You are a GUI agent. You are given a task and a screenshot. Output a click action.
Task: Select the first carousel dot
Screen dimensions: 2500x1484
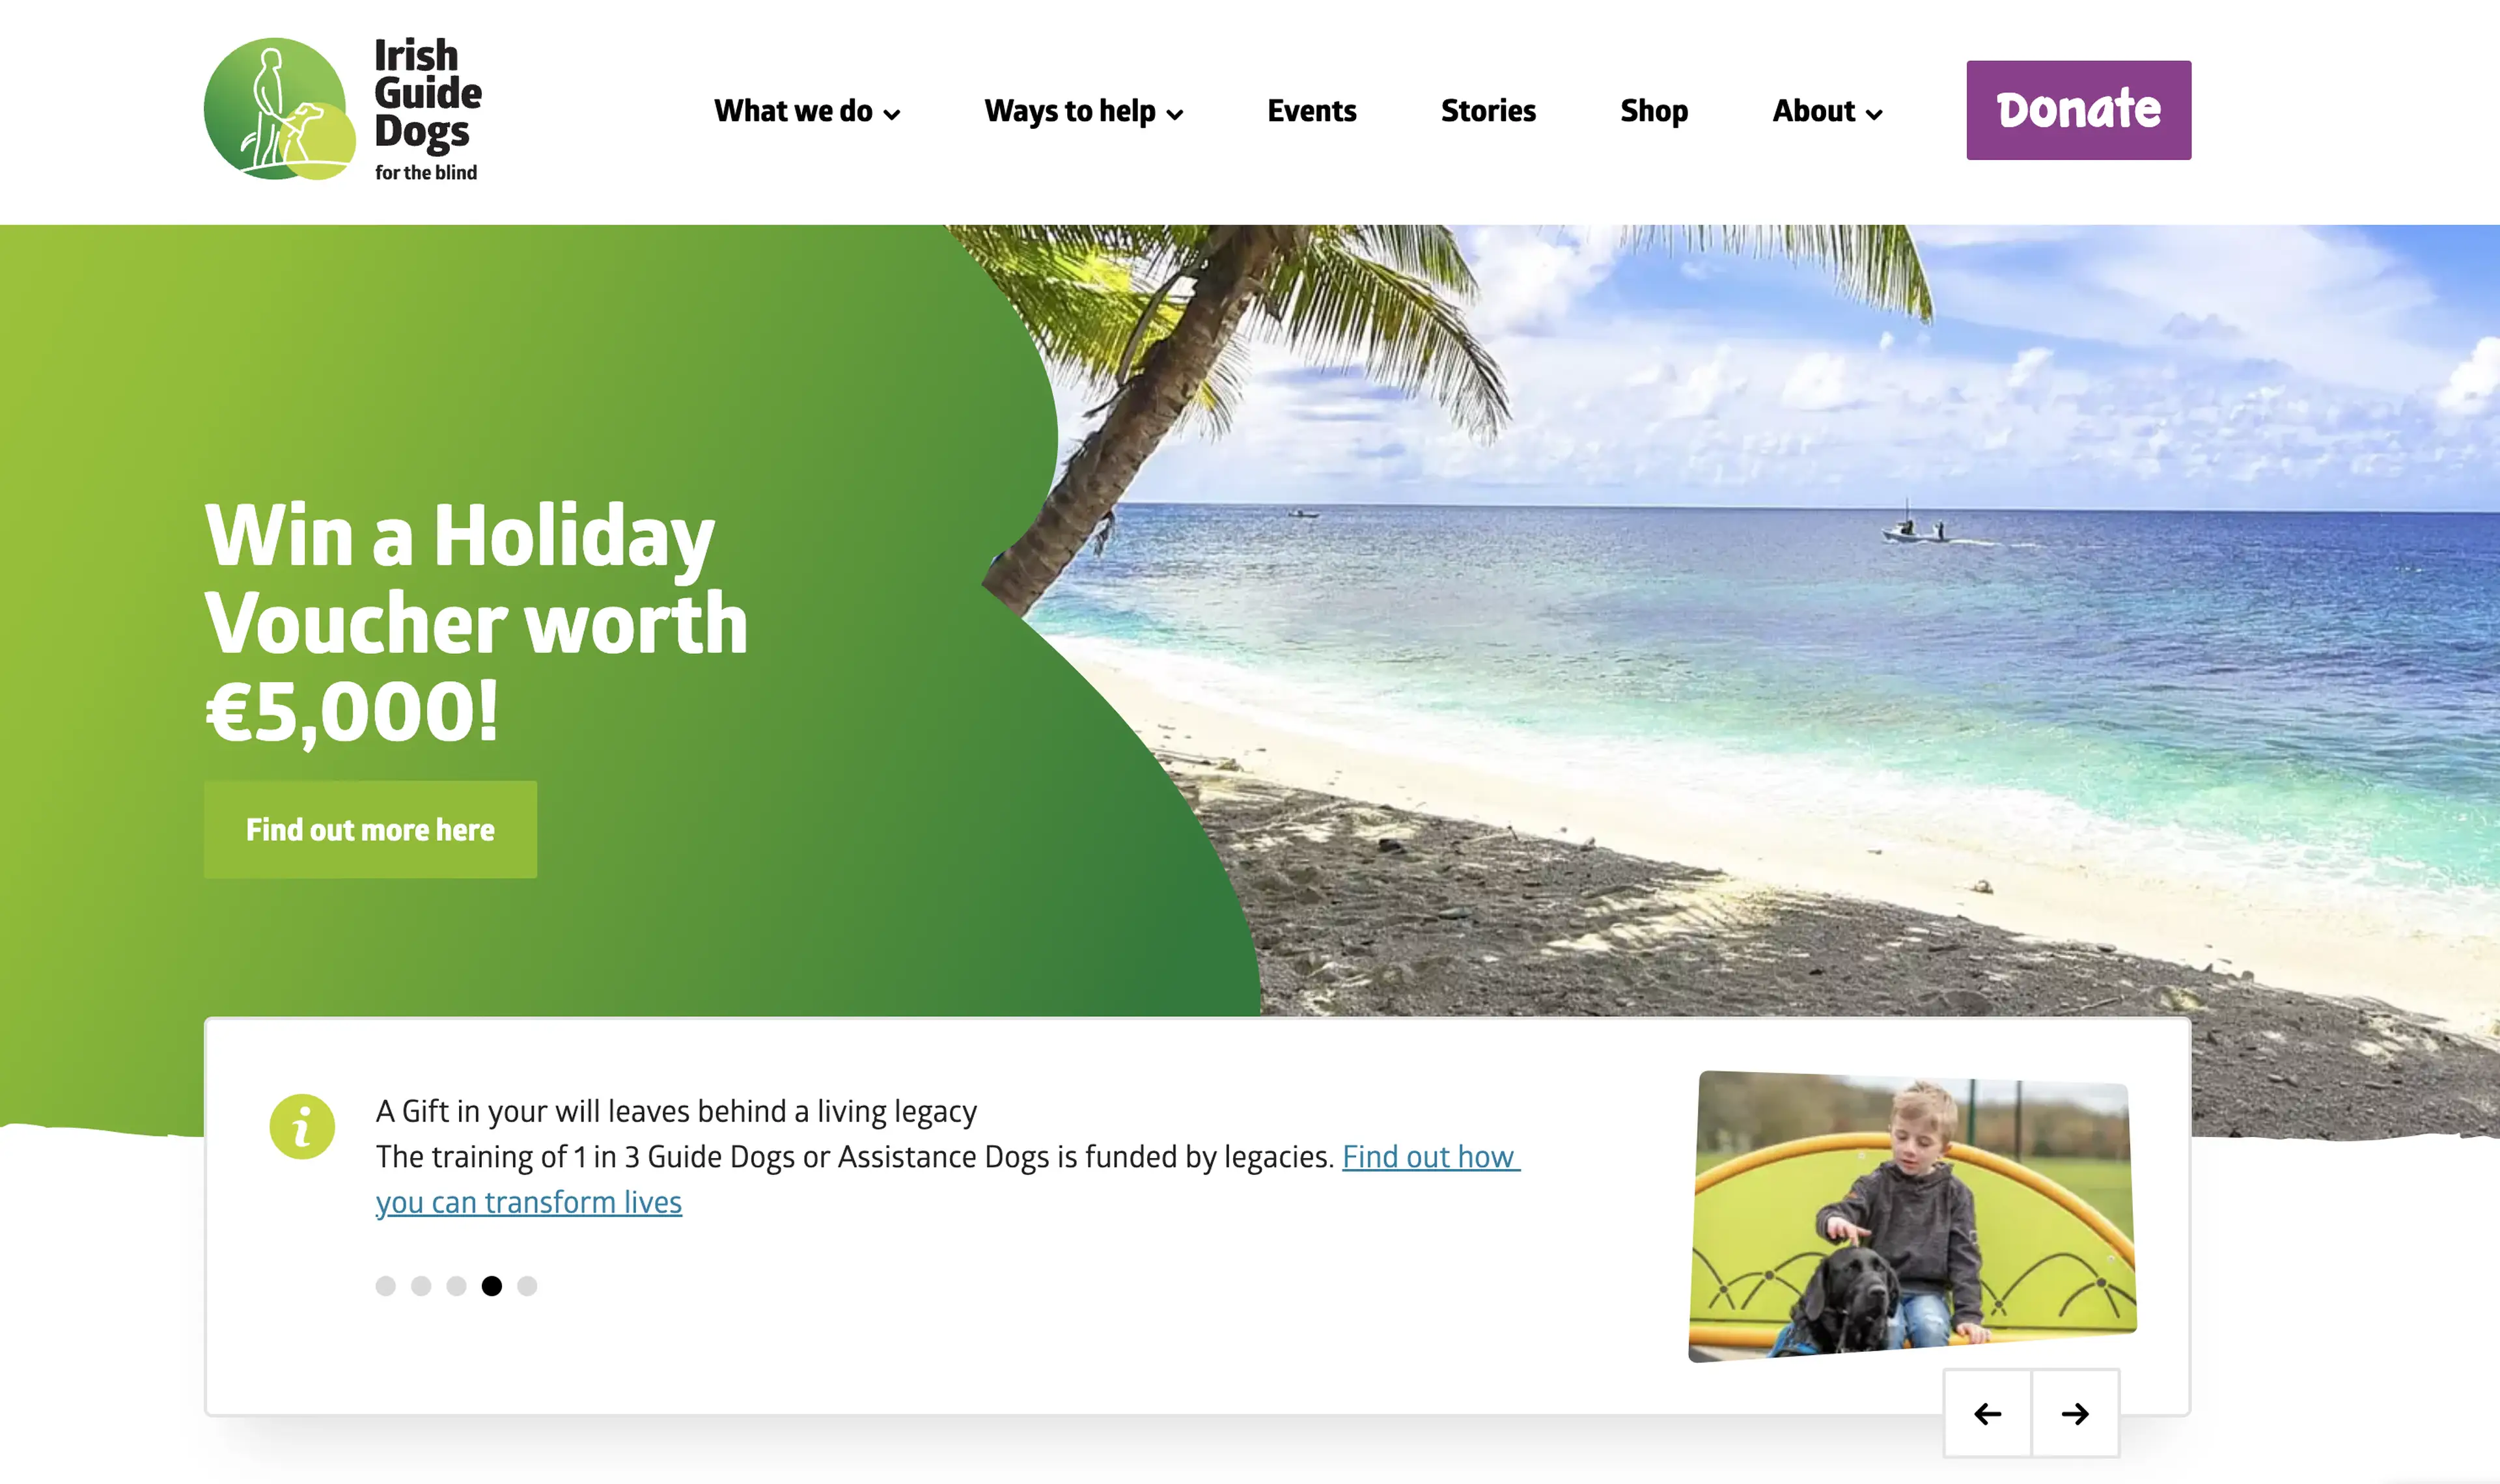[x=386, y=1286]
